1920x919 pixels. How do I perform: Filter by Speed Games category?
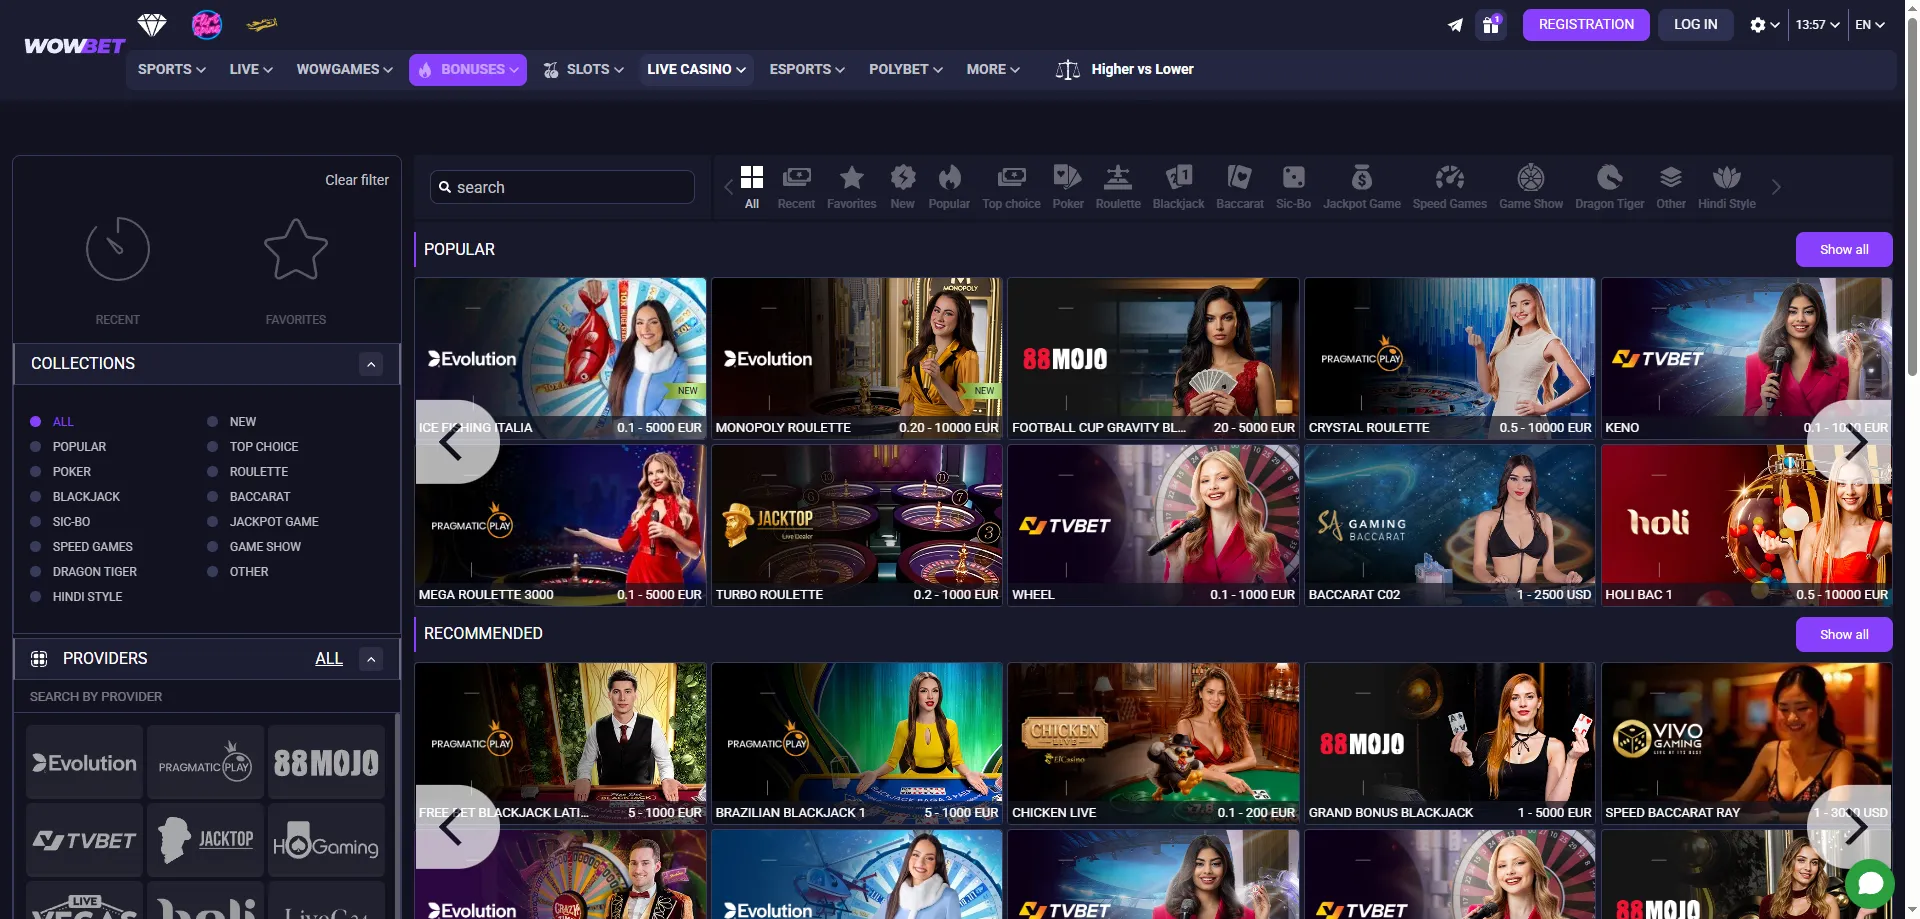1450,187
